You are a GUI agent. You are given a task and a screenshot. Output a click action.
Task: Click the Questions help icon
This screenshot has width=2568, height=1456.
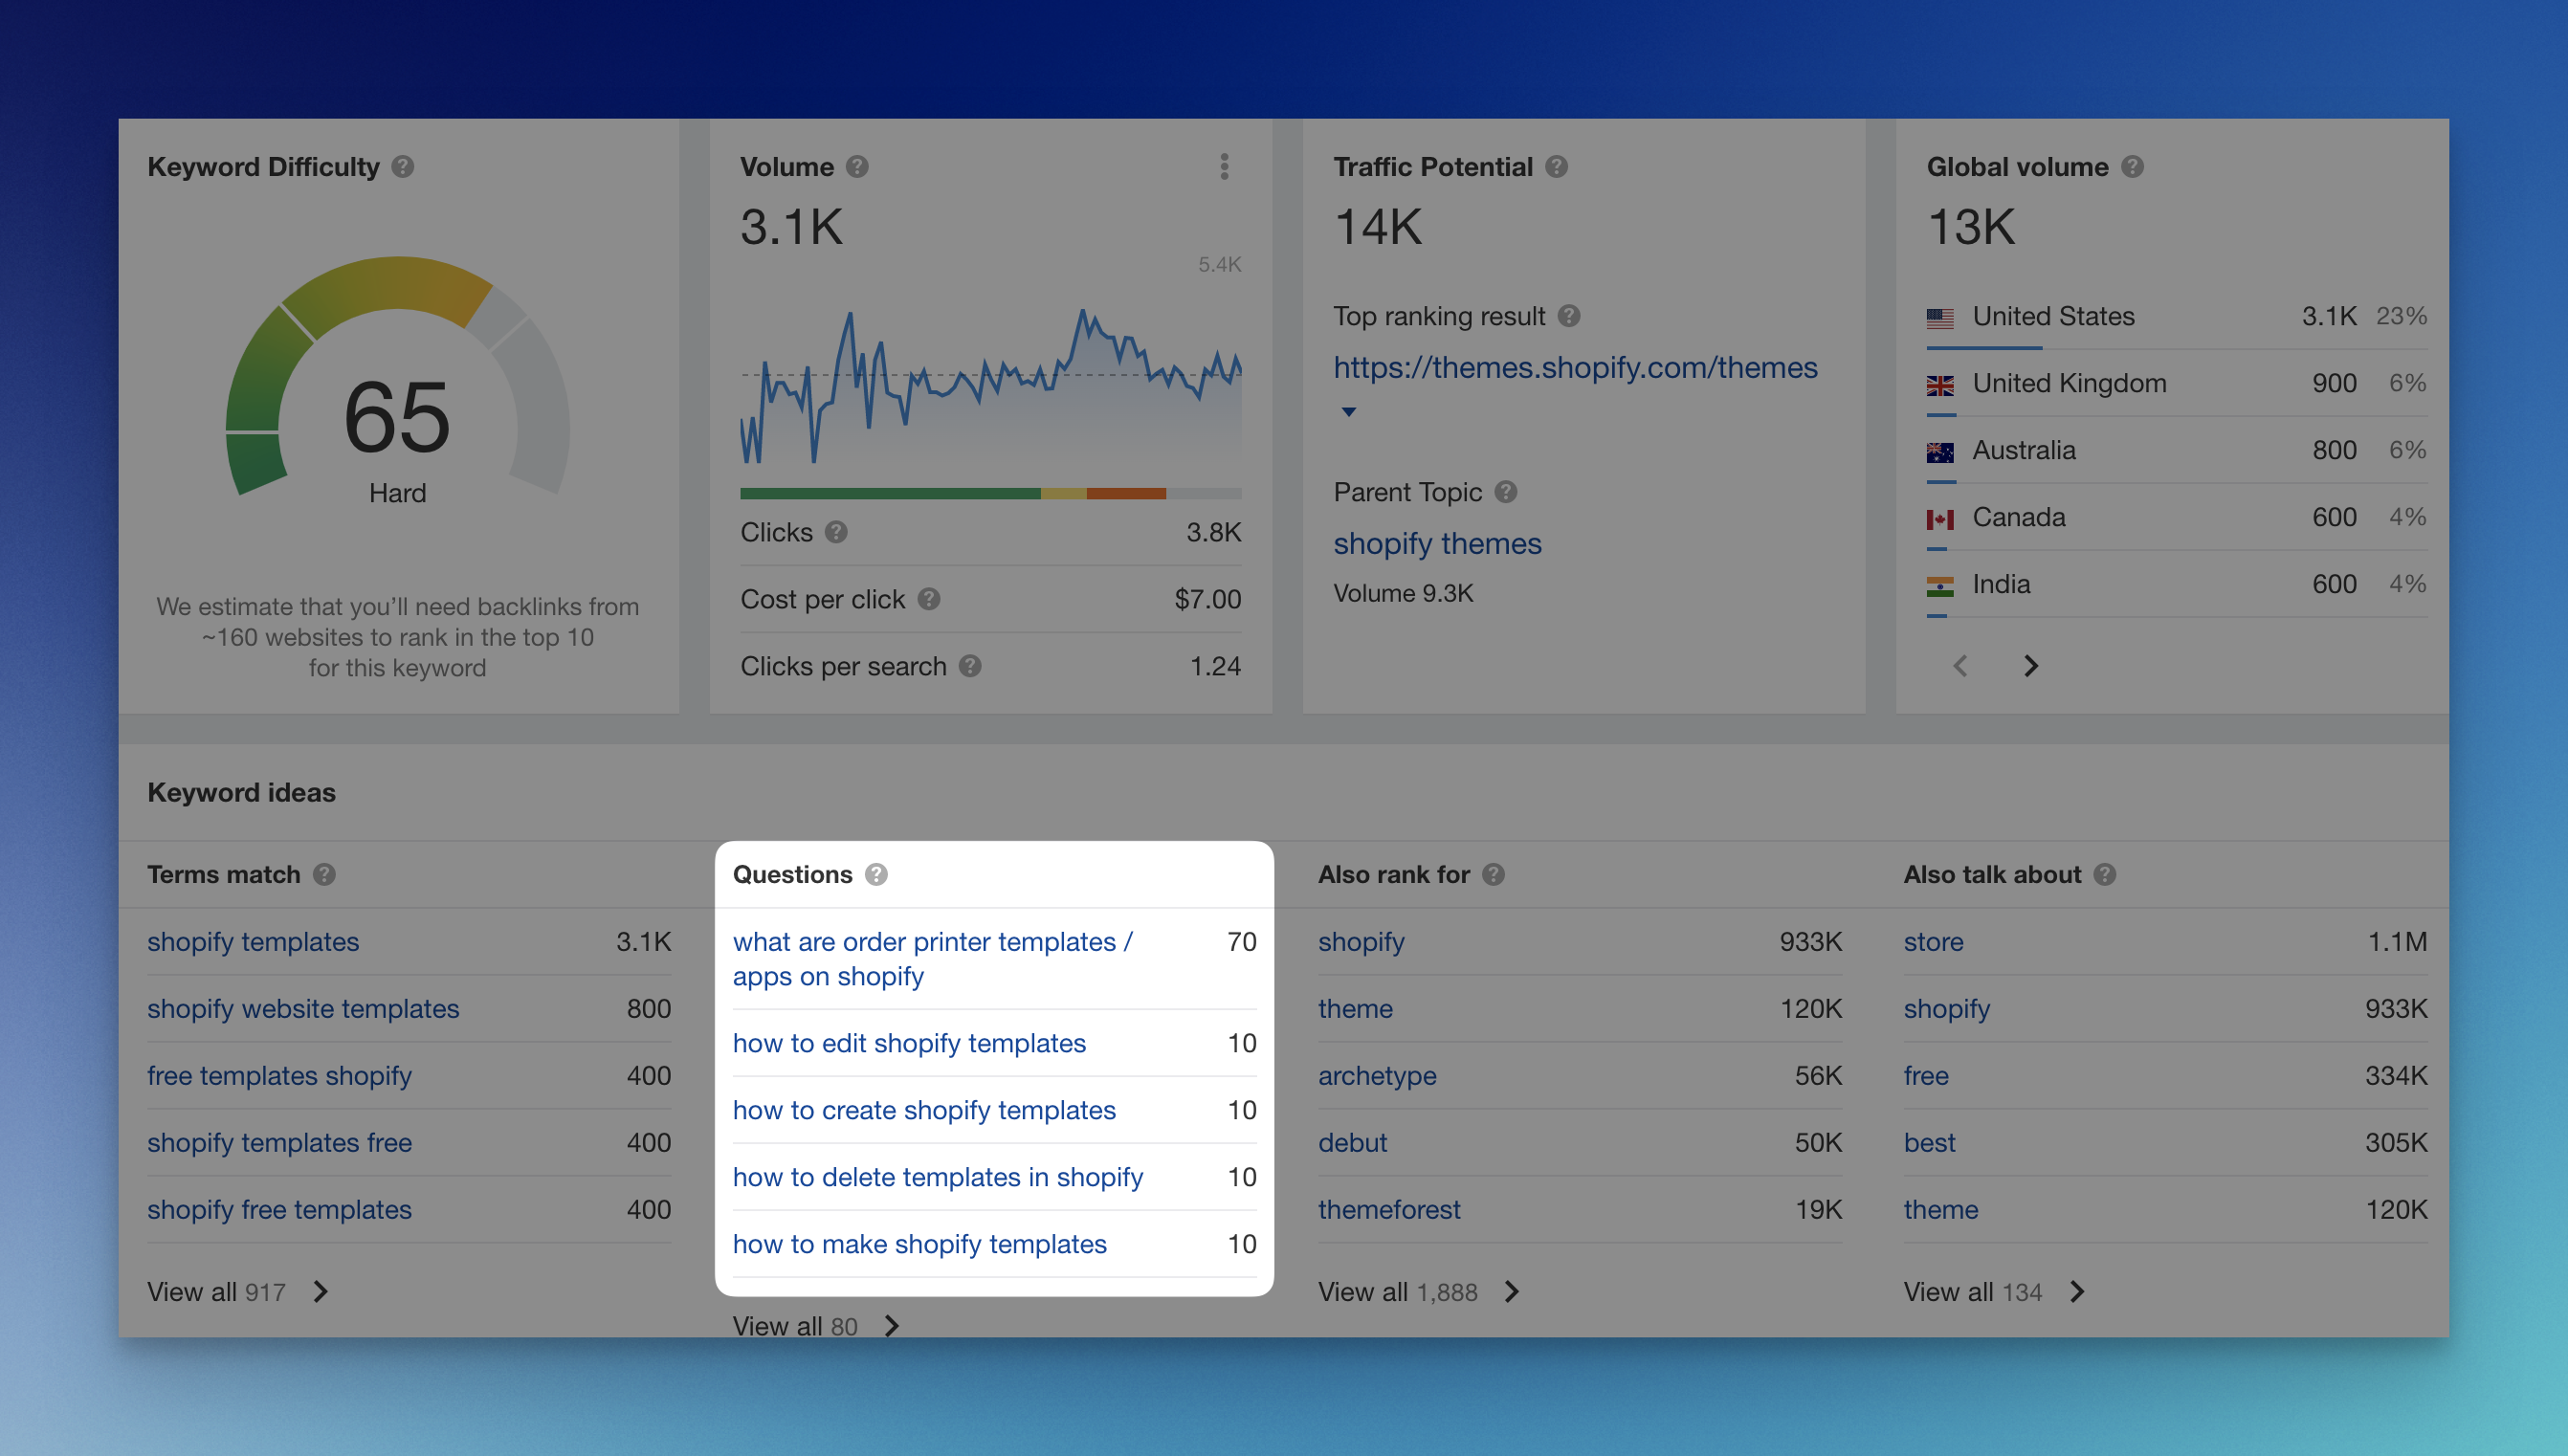pos(876,875)
